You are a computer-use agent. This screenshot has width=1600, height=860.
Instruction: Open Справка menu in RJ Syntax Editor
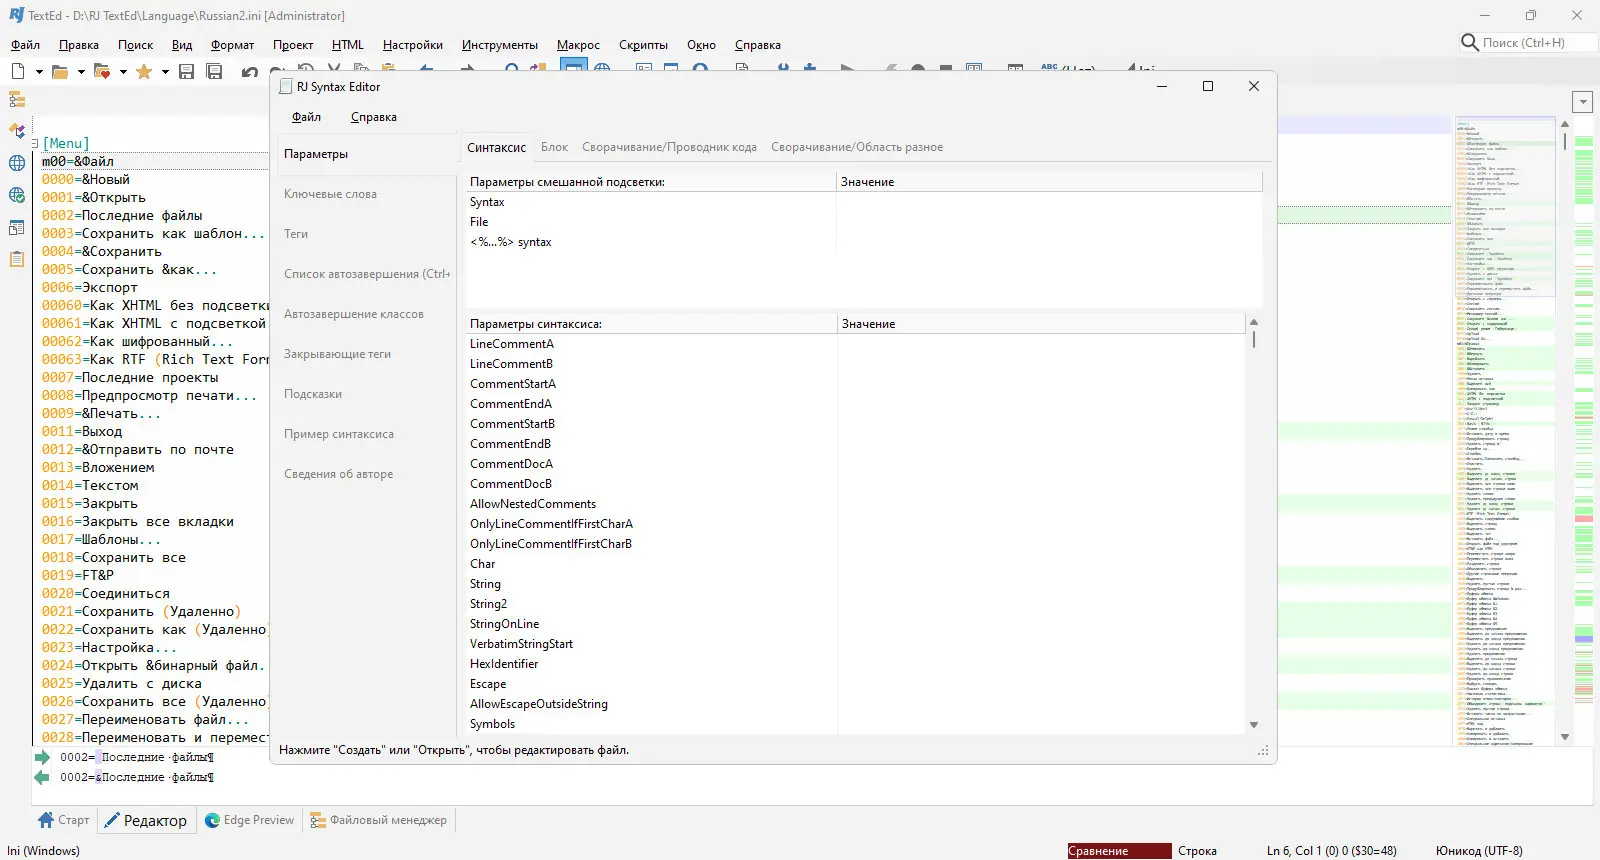pos(374,117)
